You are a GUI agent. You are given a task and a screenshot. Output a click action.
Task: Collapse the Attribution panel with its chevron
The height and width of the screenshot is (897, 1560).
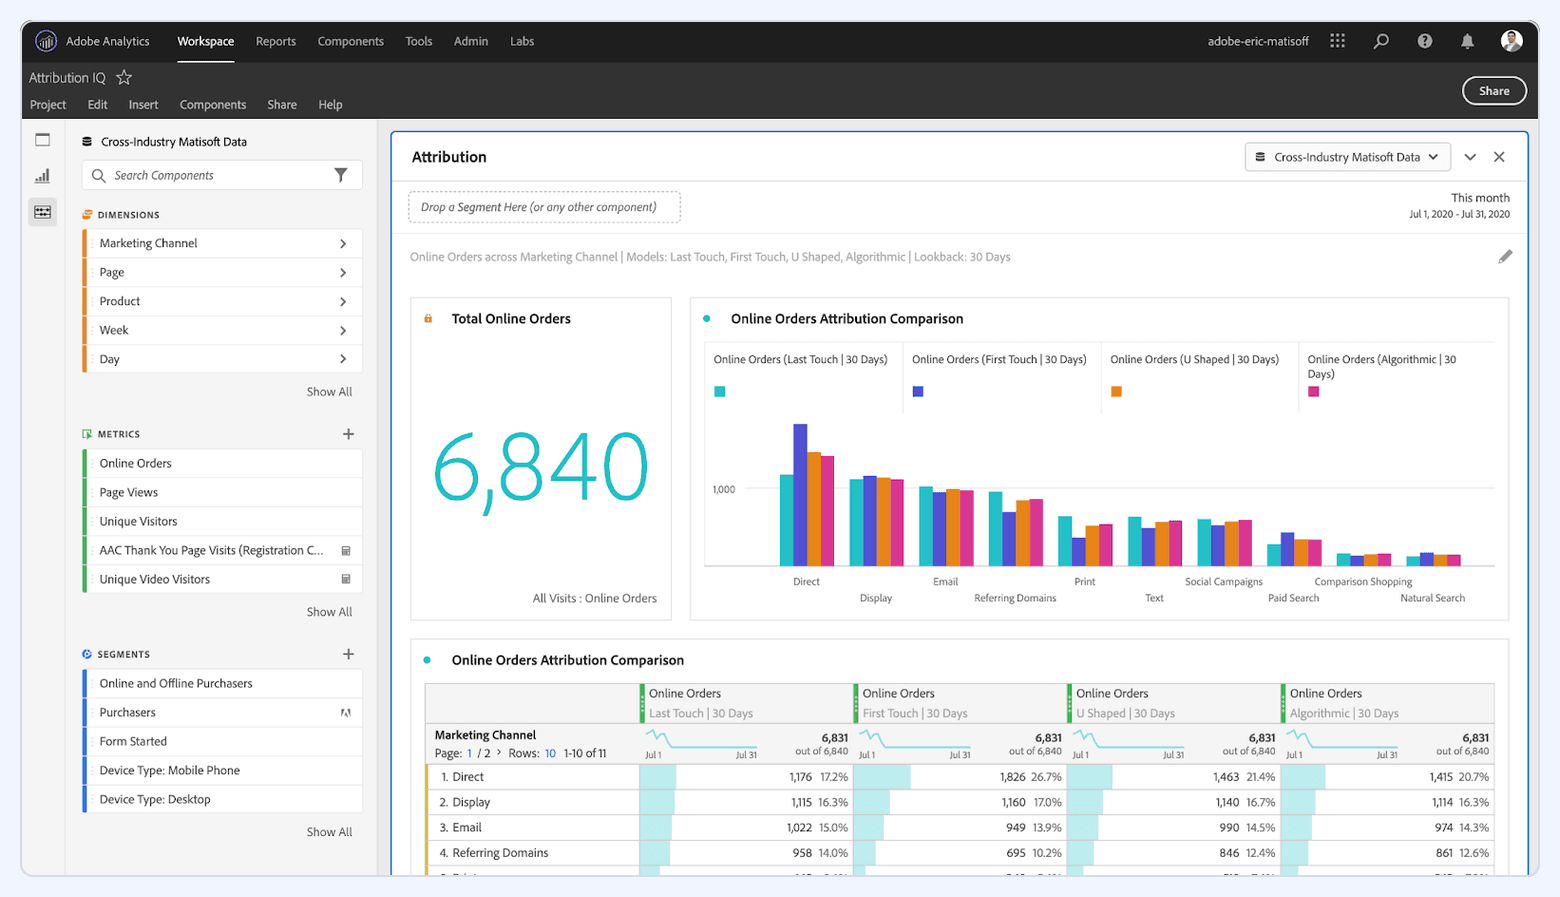point(1470,156)
